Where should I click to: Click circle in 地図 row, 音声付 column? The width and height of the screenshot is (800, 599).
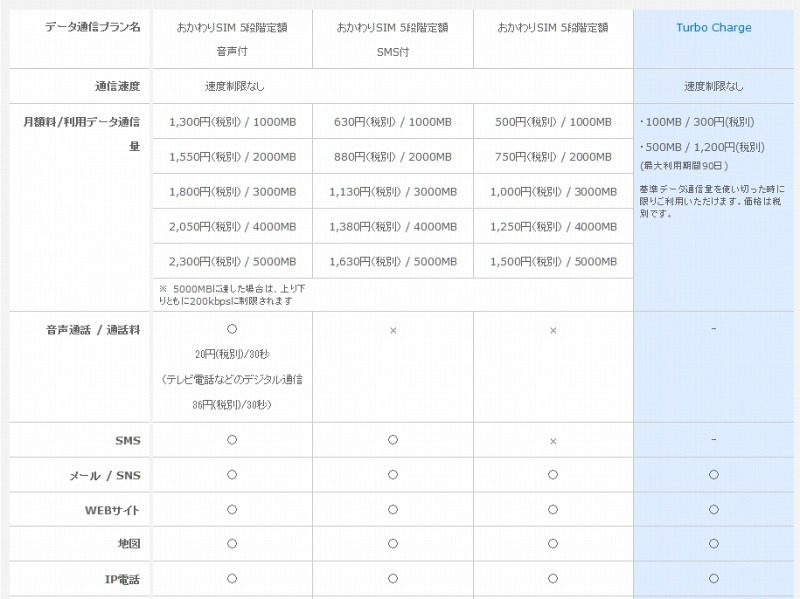(x=232, y=544)
